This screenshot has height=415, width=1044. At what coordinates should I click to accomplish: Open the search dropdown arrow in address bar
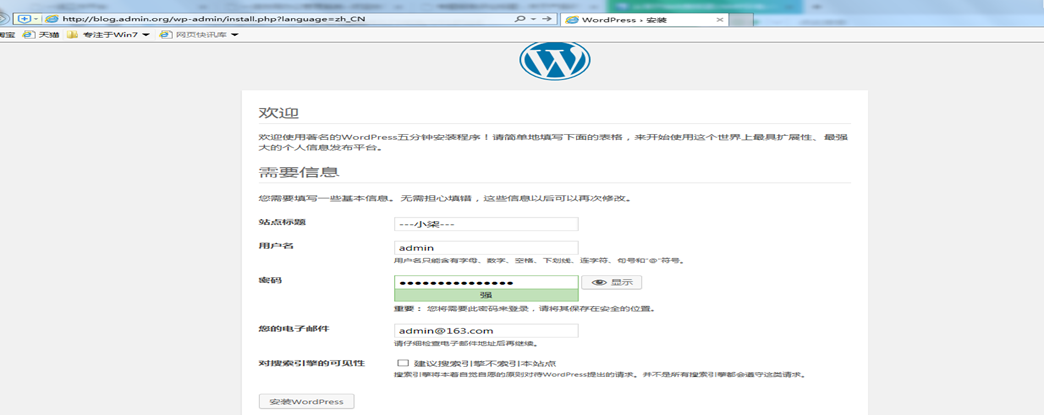(x=533, y=19)
